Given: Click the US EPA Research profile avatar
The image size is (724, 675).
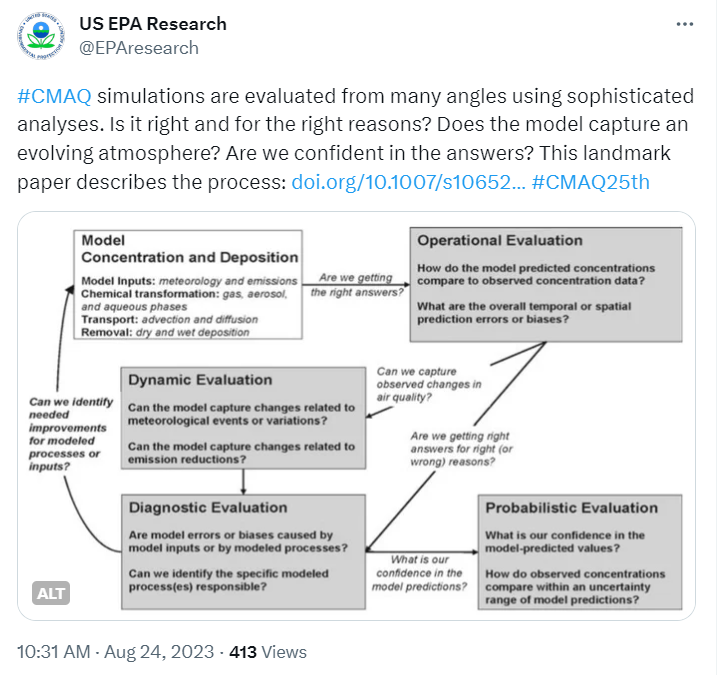Looking at the screenshot, I should click(41, 36).
